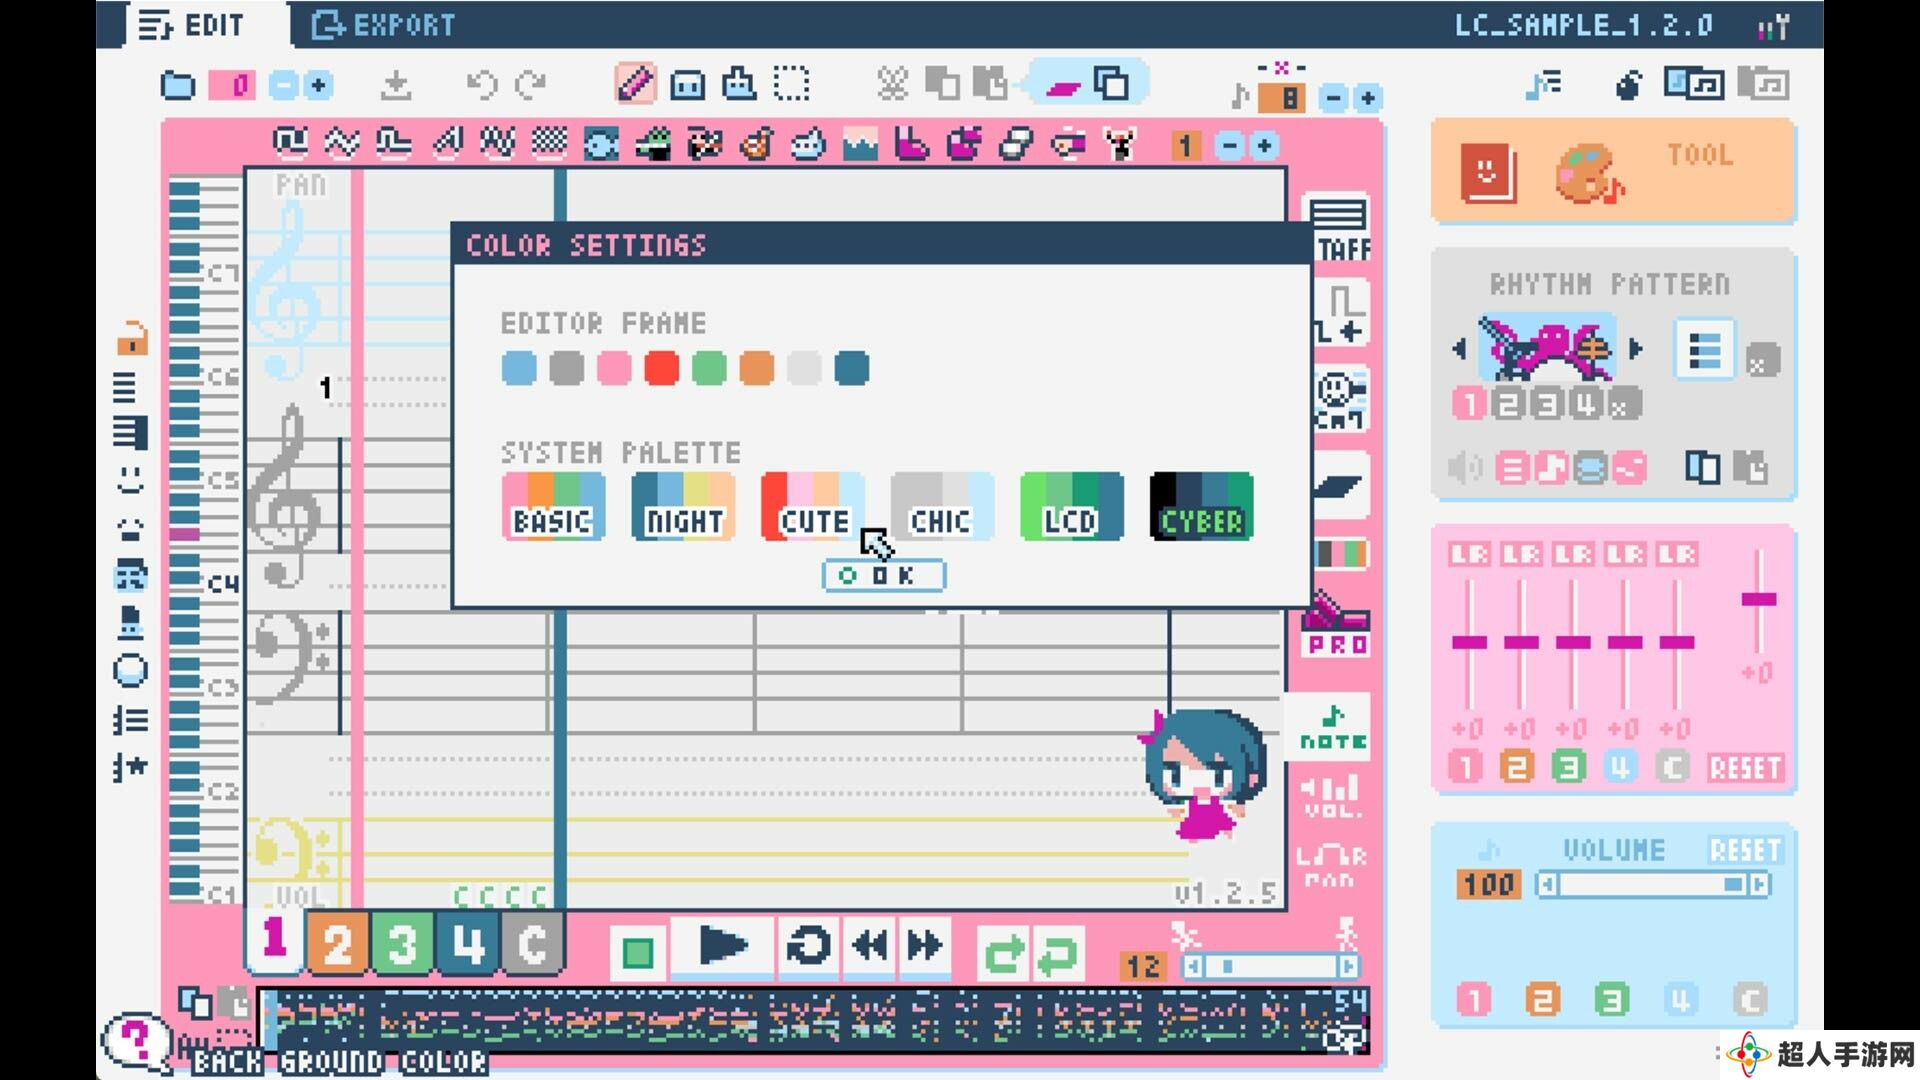Confirm color settings with OK button
This screenshot has width=1920, height=1080.
click(x=883, y=575)
